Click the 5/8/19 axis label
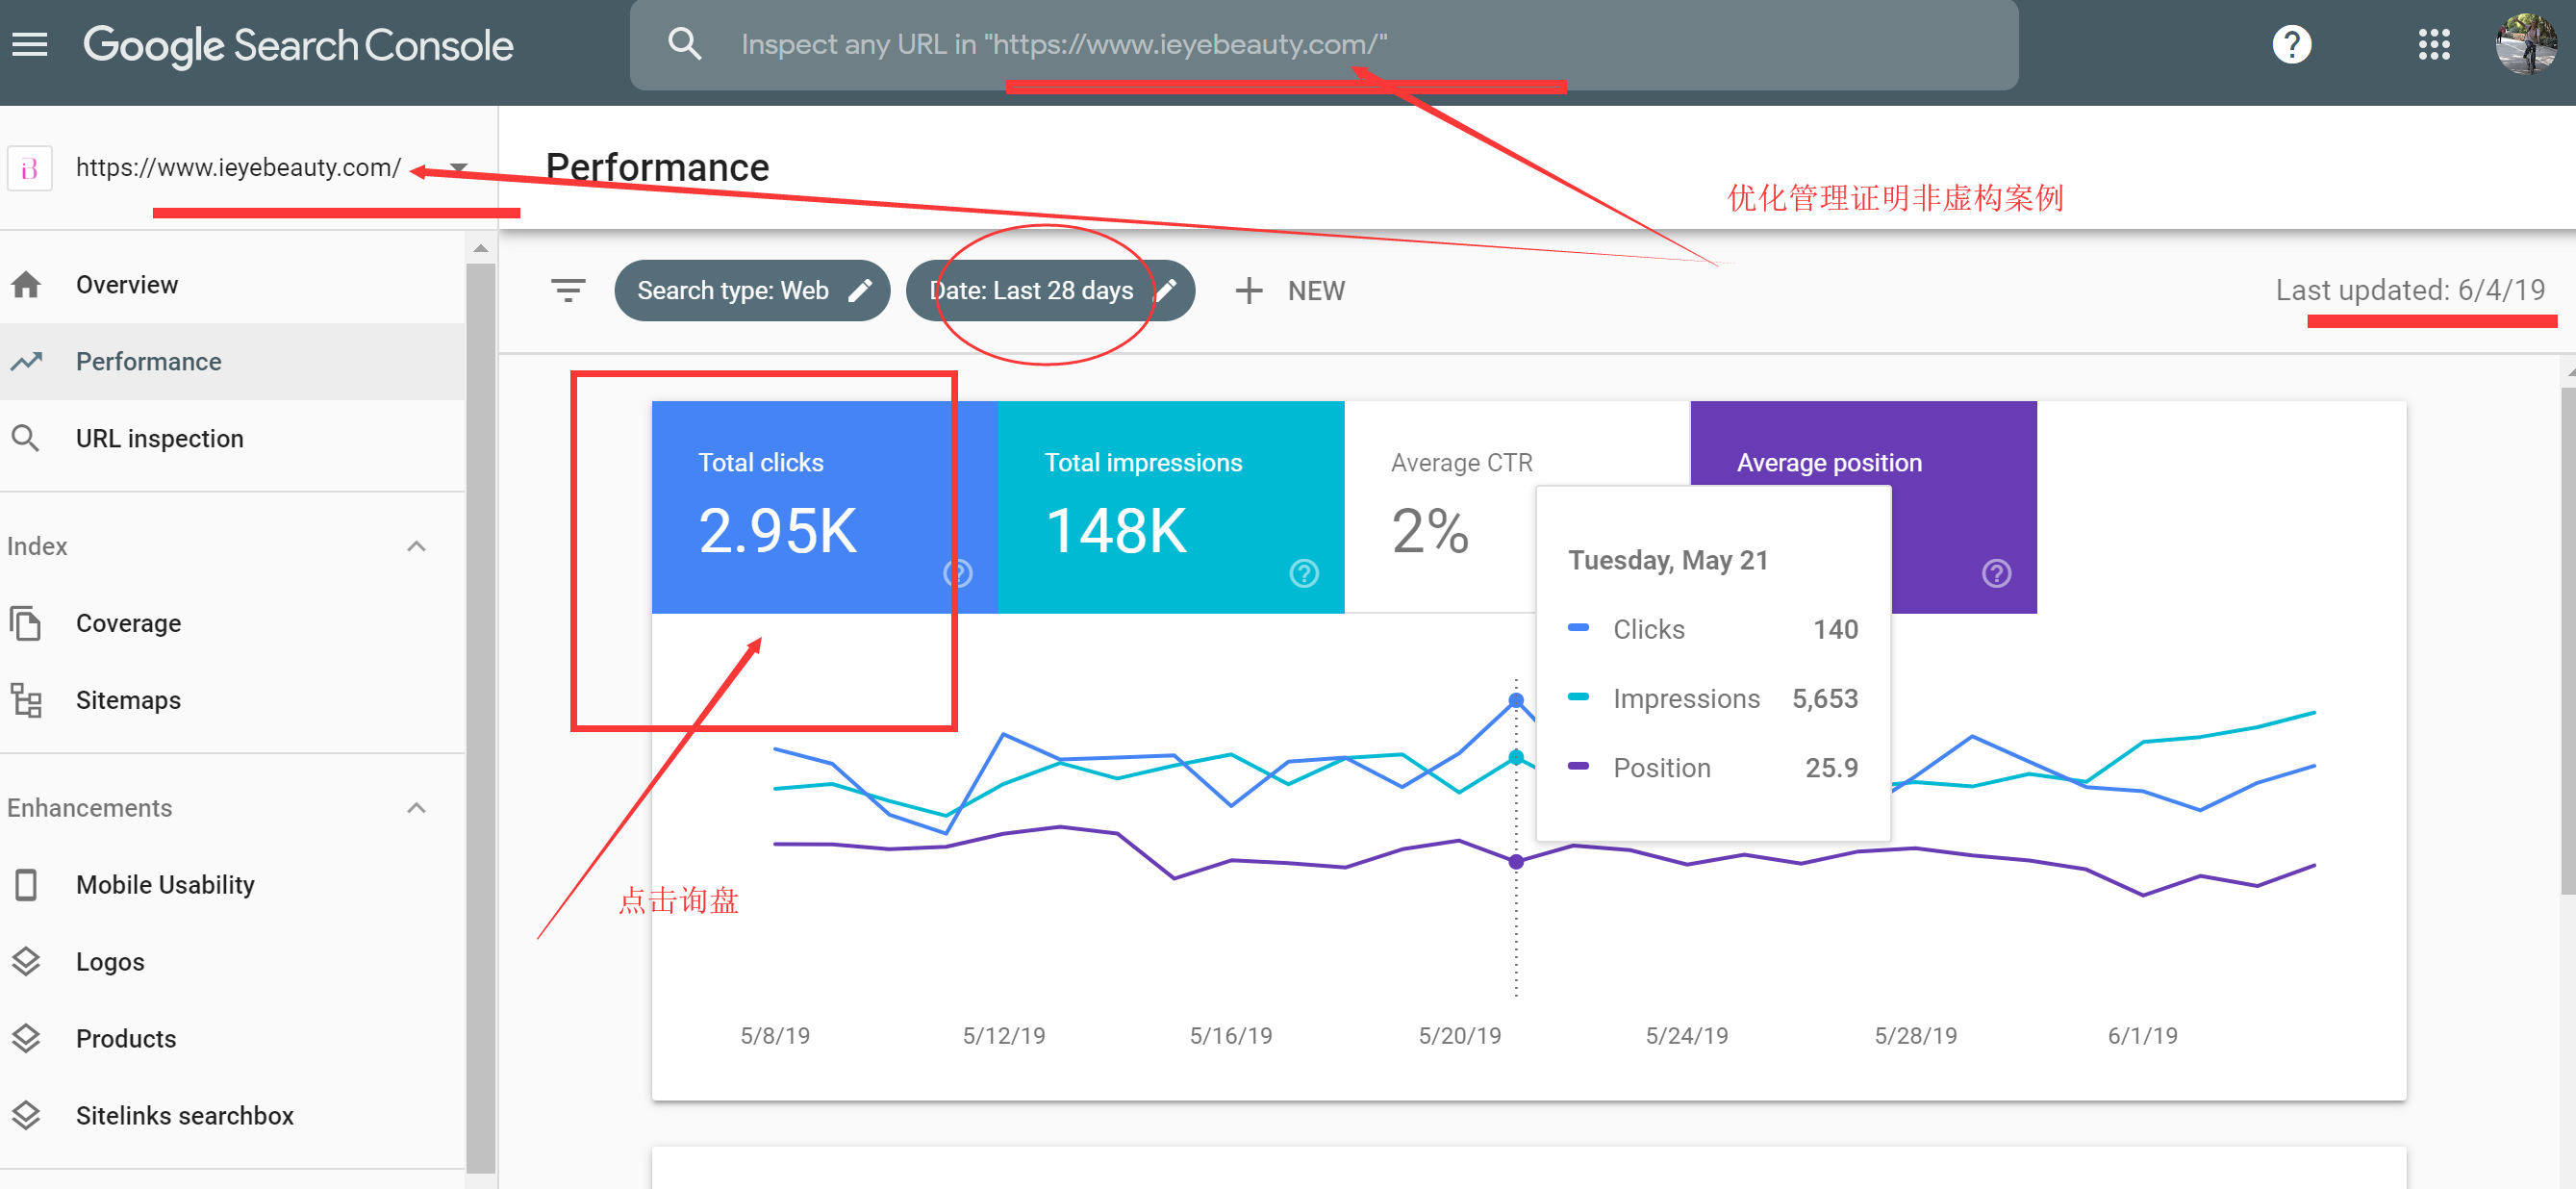Viewport: 2576px width, 1189px height. 775,1035
